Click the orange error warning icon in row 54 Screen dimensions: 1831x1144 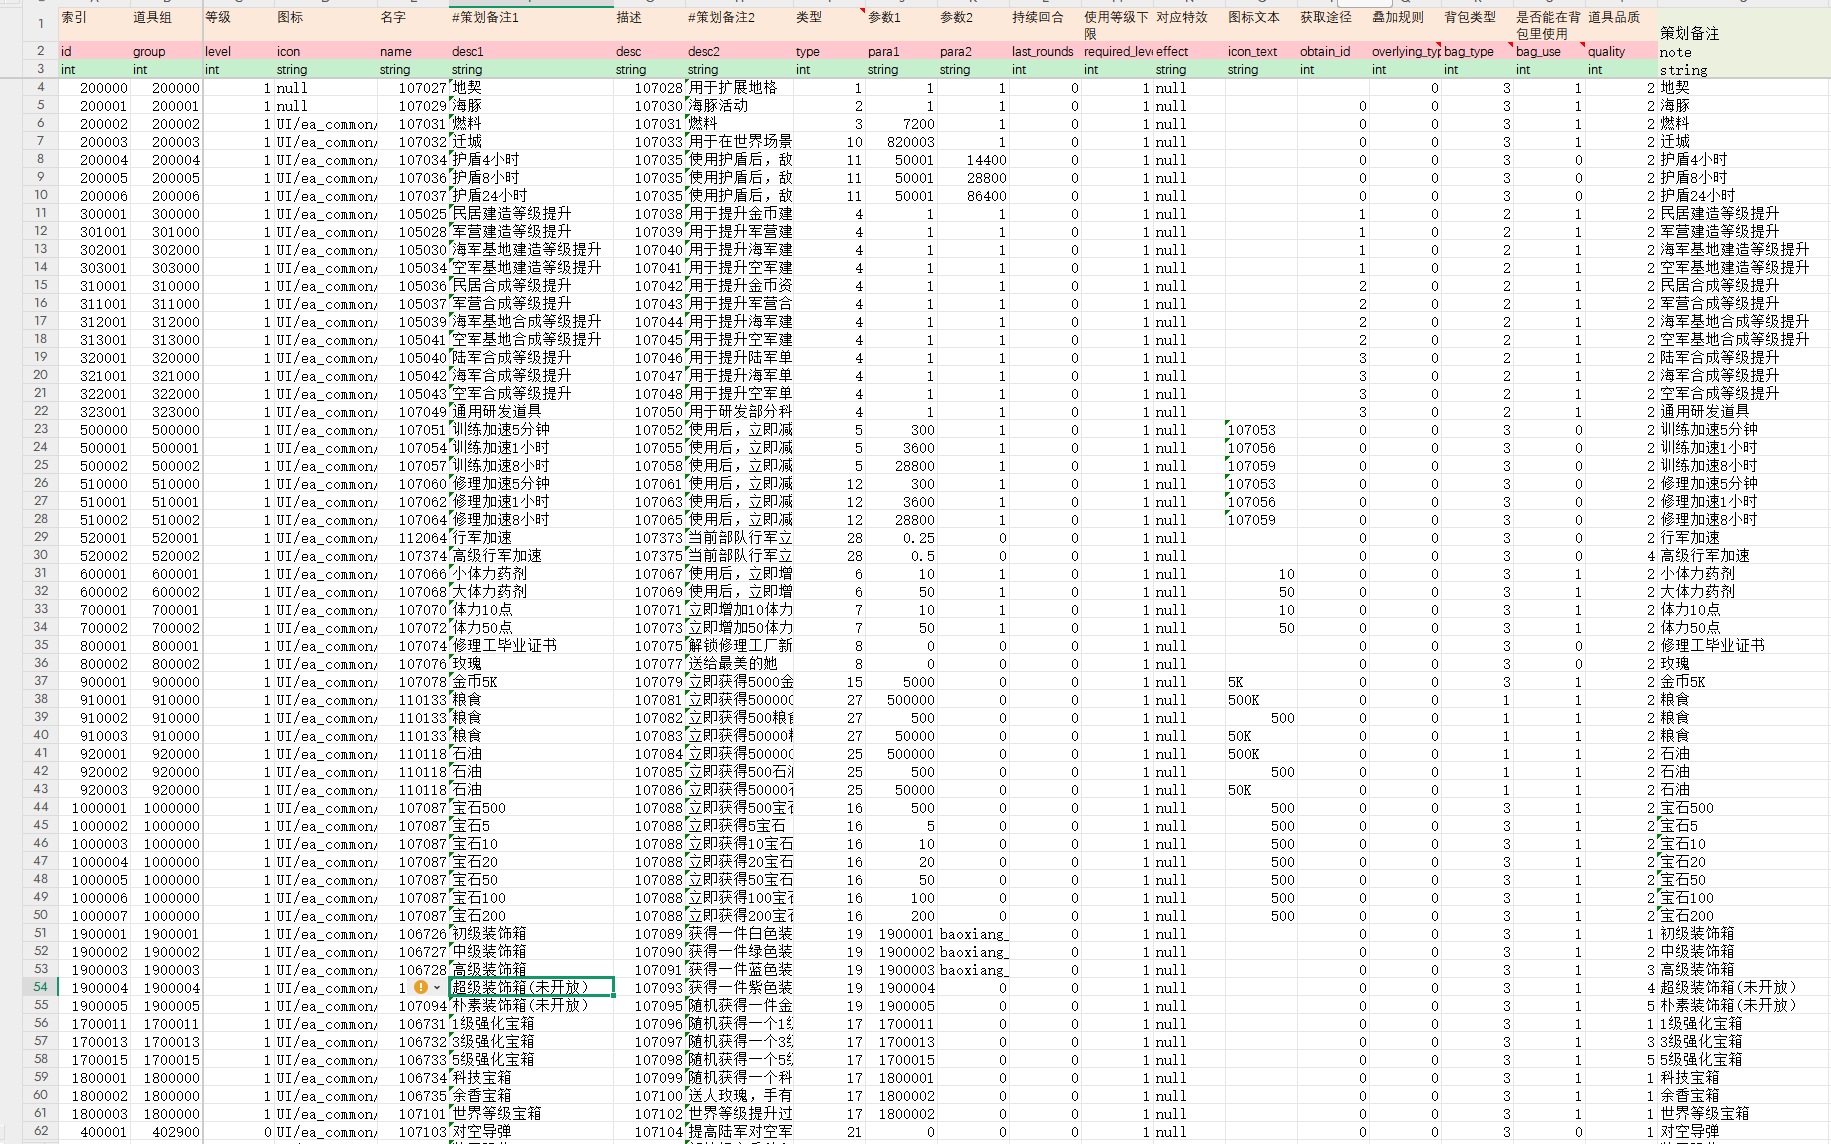click(421, 987)
